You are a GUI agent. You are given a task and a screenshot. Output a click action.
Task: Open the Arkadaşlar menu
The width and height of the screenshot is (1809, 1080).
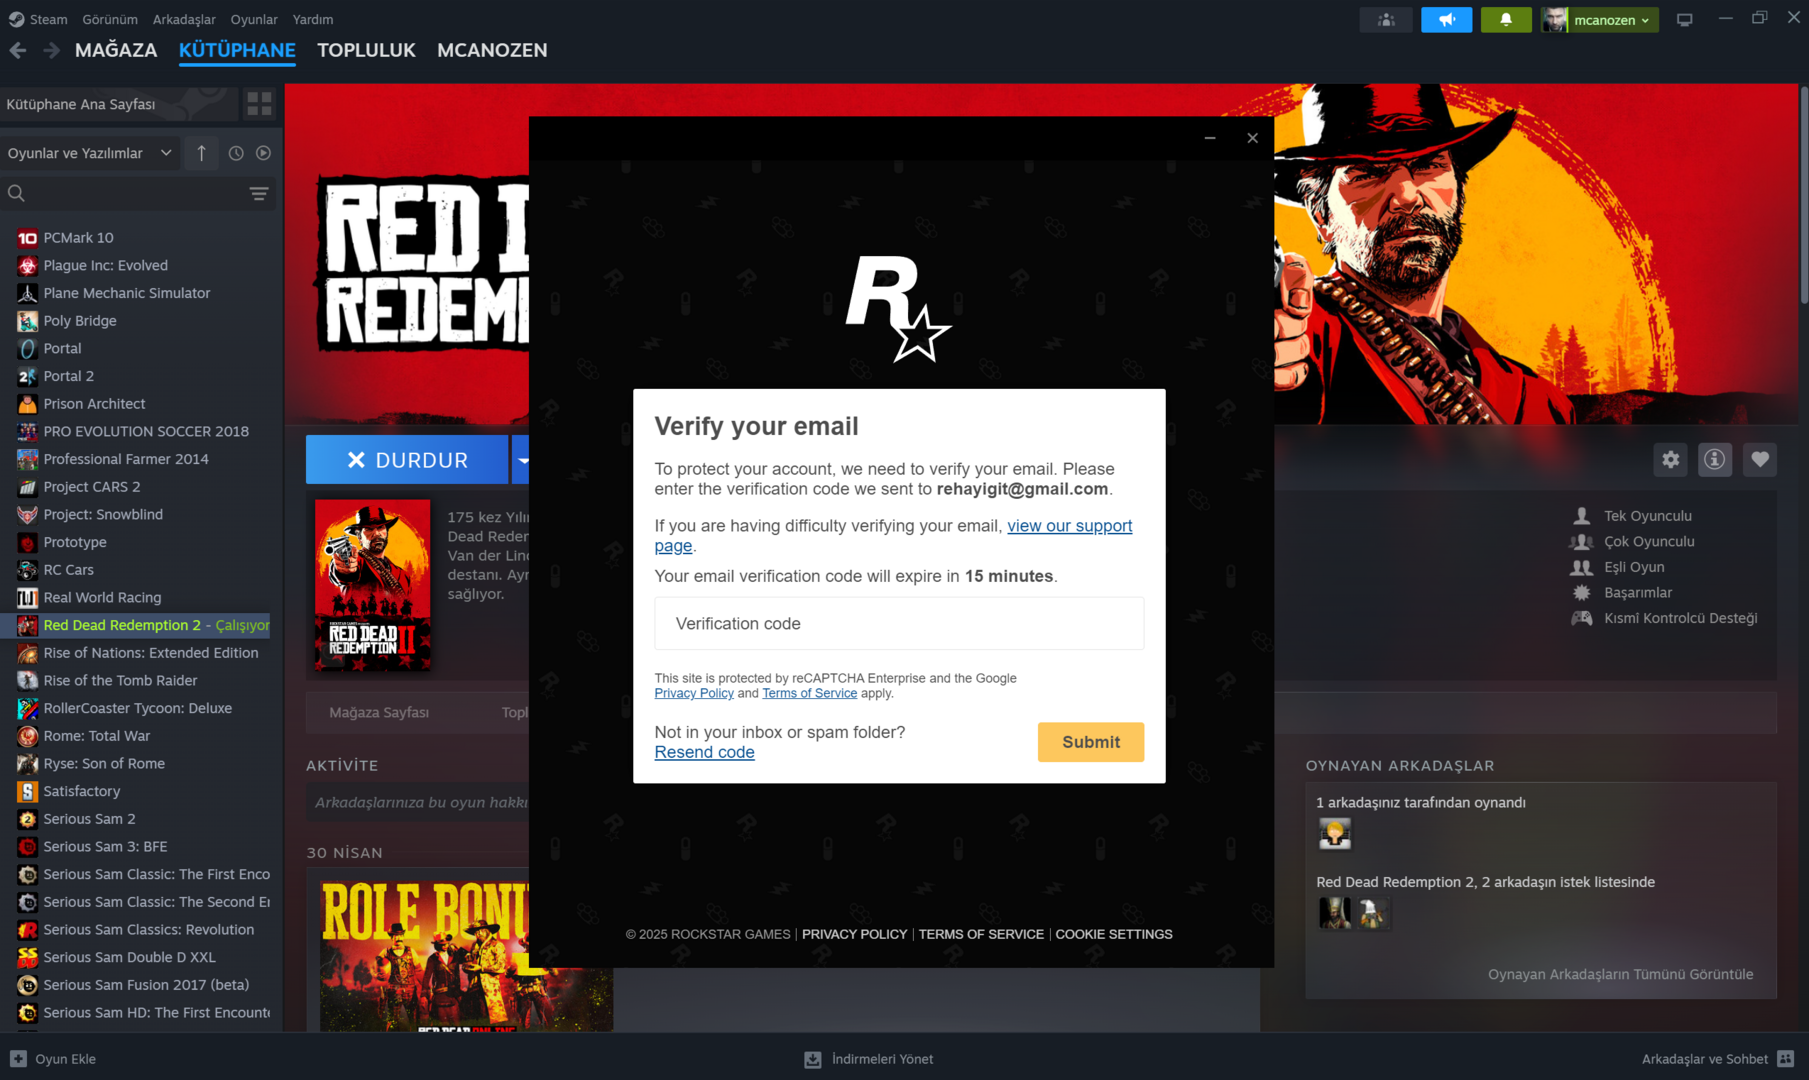[x=184, y=19]
